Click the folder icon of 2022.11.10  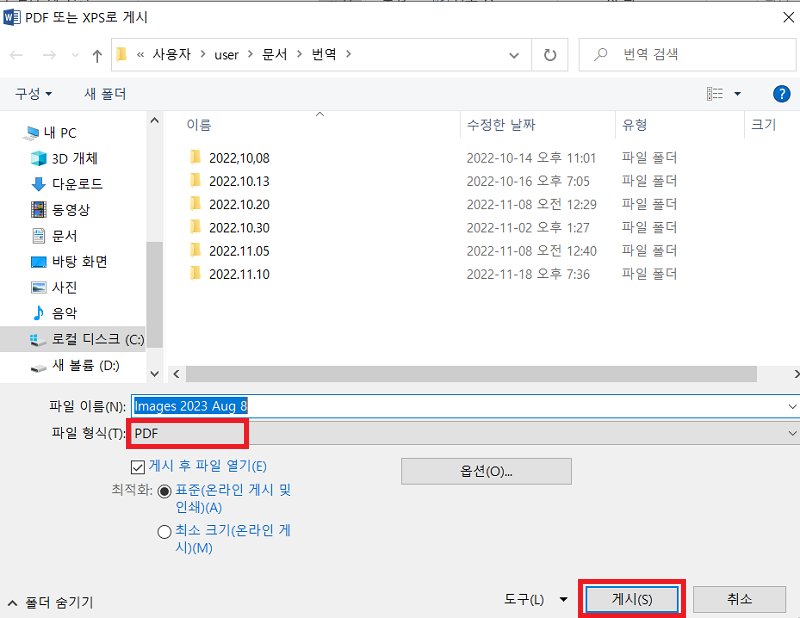[195, 274]
